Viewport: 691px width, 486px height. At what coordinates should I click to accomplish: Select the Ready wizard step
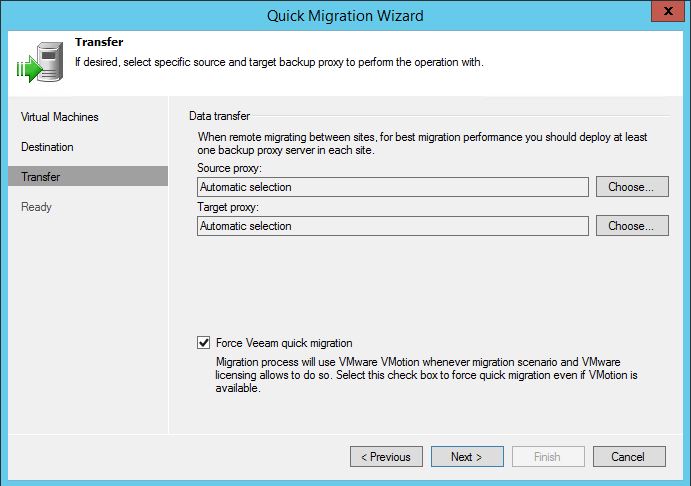pyautogui.click(x=36, y=207)
